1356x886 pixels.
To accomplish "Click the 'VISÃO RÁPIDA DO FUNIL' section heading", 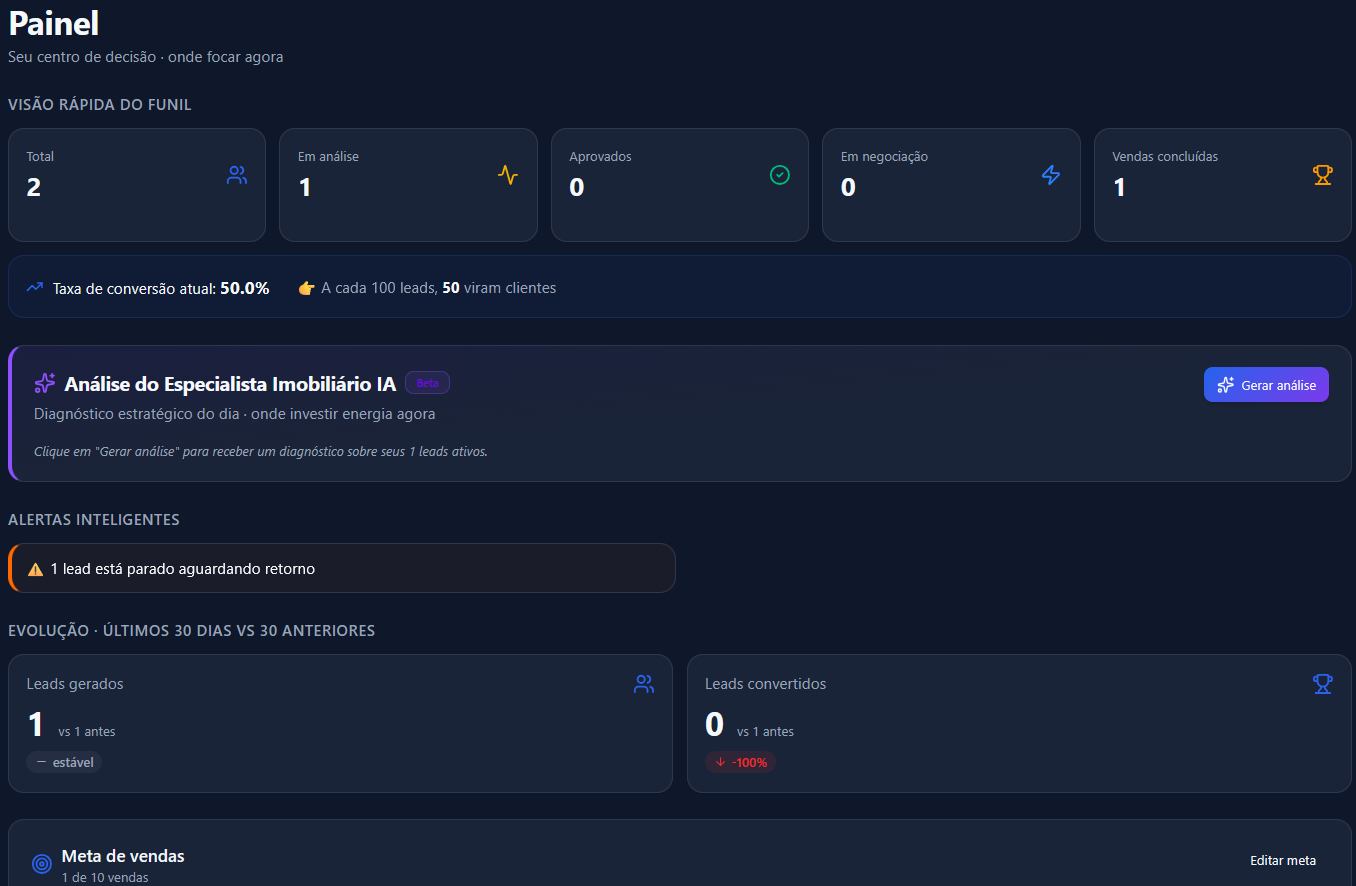I will [x=100, y=105].
